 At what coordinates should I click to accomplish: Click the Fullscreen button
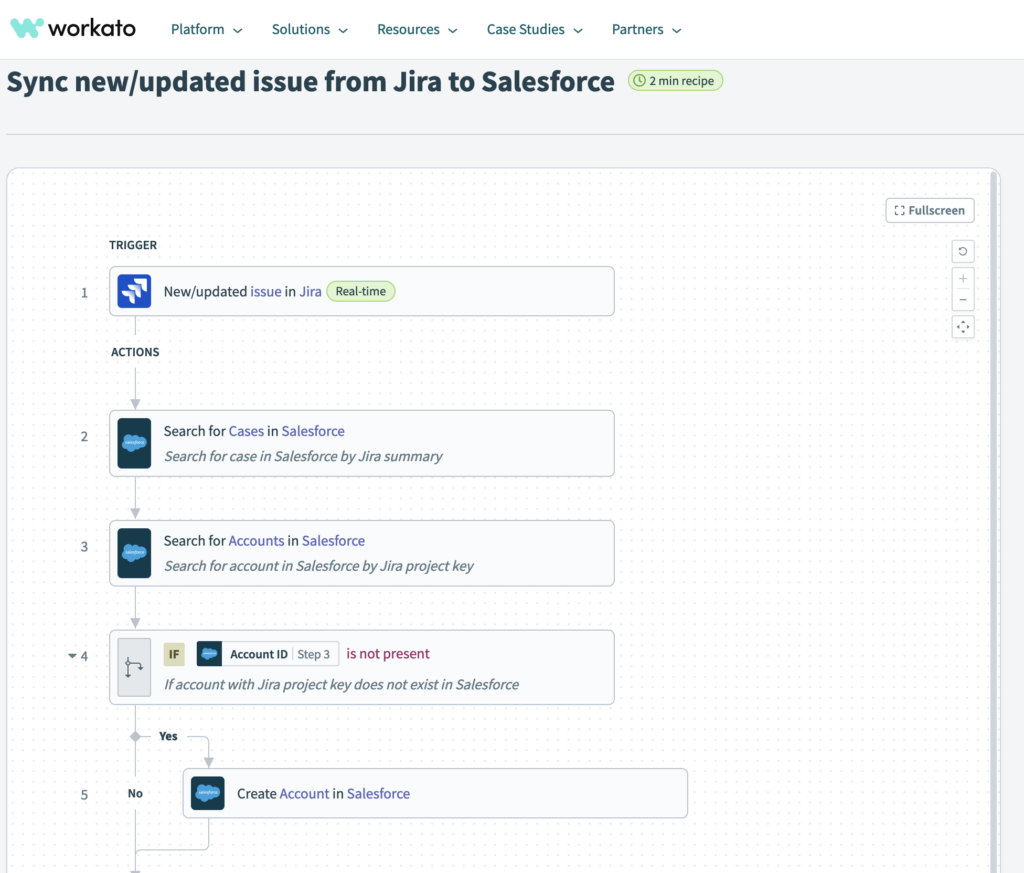929,211
